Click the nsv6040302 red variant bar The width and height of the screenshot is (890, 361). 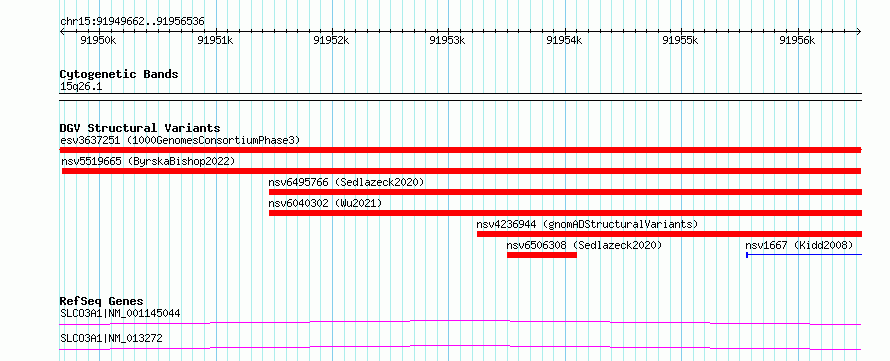(565, 213)
